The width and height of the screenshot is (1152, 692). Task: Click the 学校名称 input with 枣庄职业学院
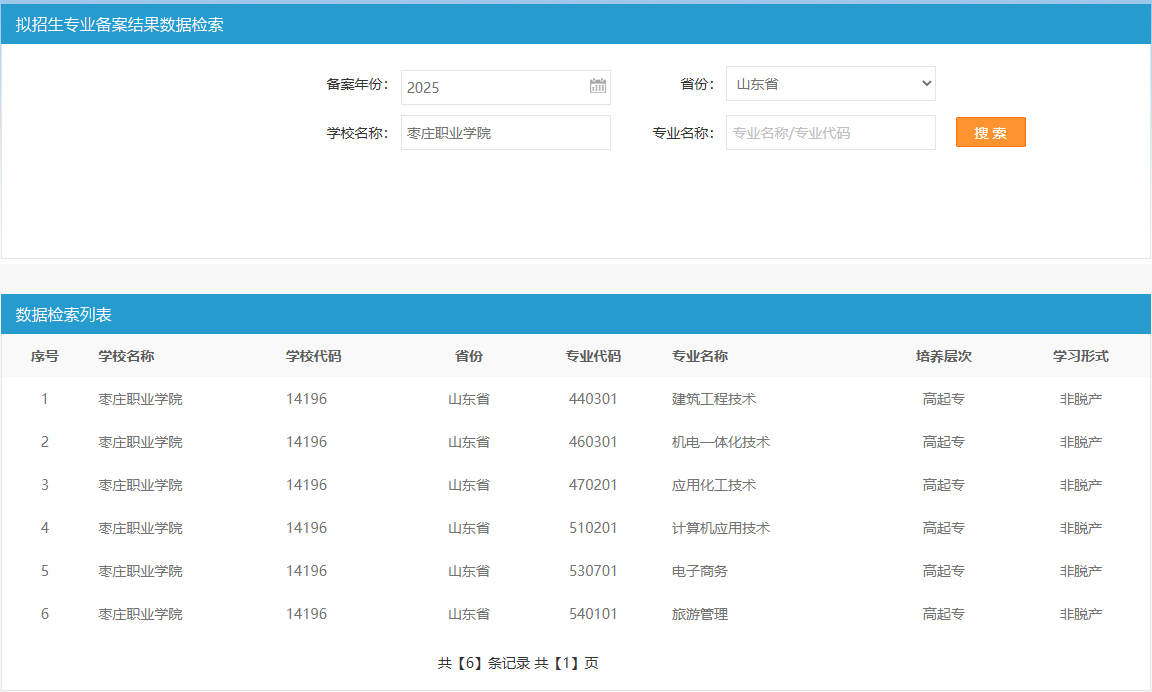point(505,133)
